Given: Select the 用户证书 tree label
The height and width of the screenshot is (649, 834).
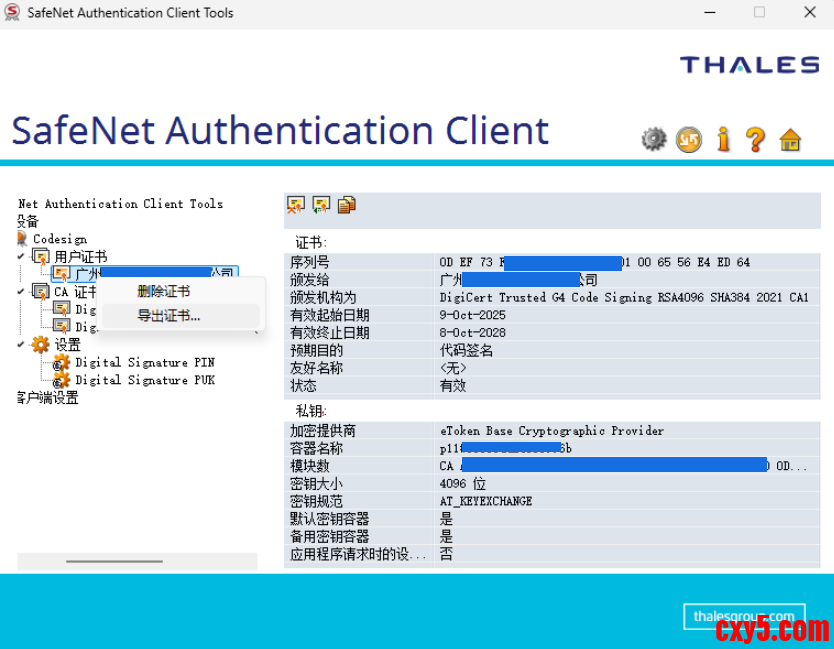Looking at the screenshot, I should 81,256.
